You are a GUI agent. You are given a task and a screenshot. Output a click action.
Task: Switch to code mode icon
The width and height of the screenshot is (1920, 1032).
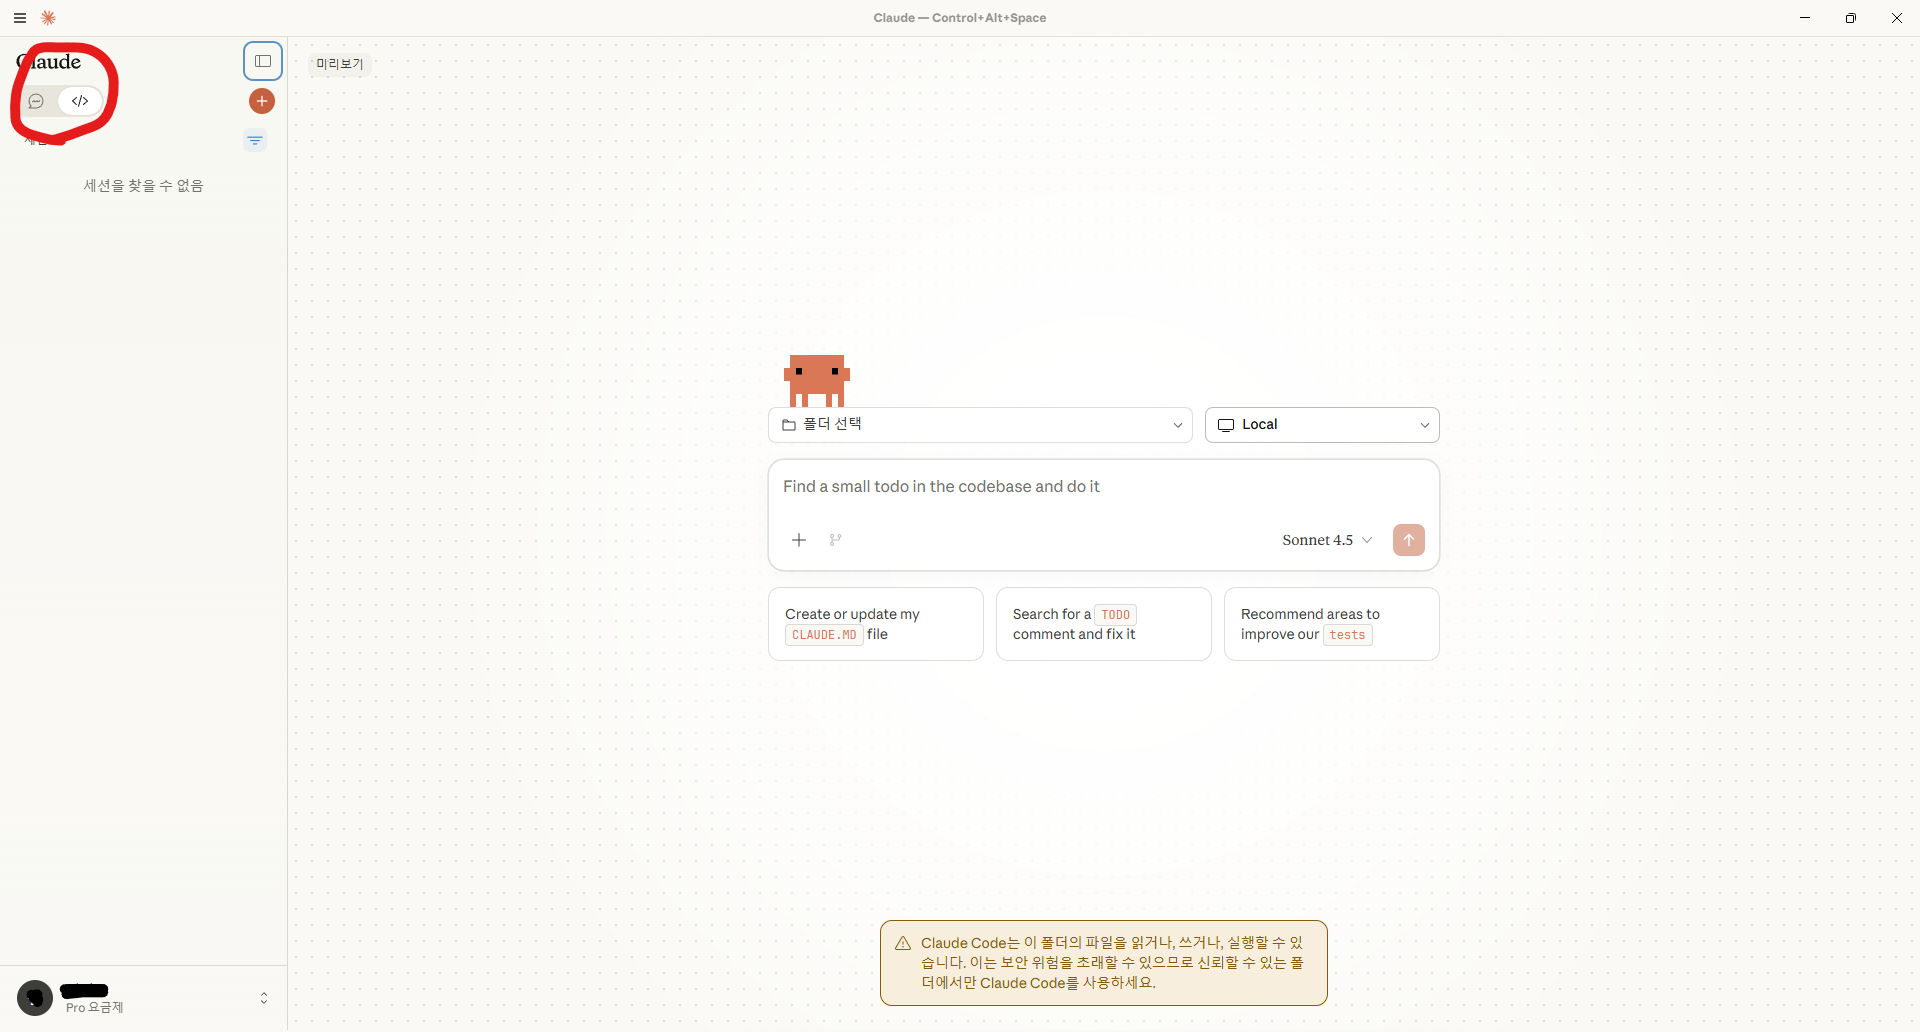point(80,101)
